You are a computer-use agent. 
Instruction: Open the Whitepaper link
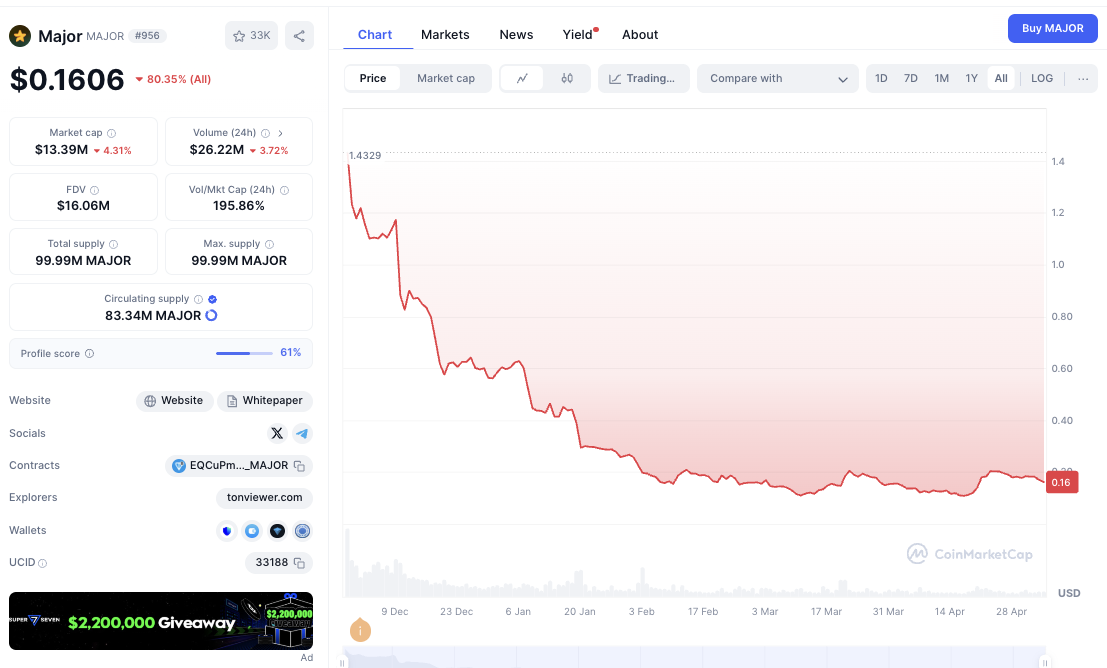click(265, 401)
